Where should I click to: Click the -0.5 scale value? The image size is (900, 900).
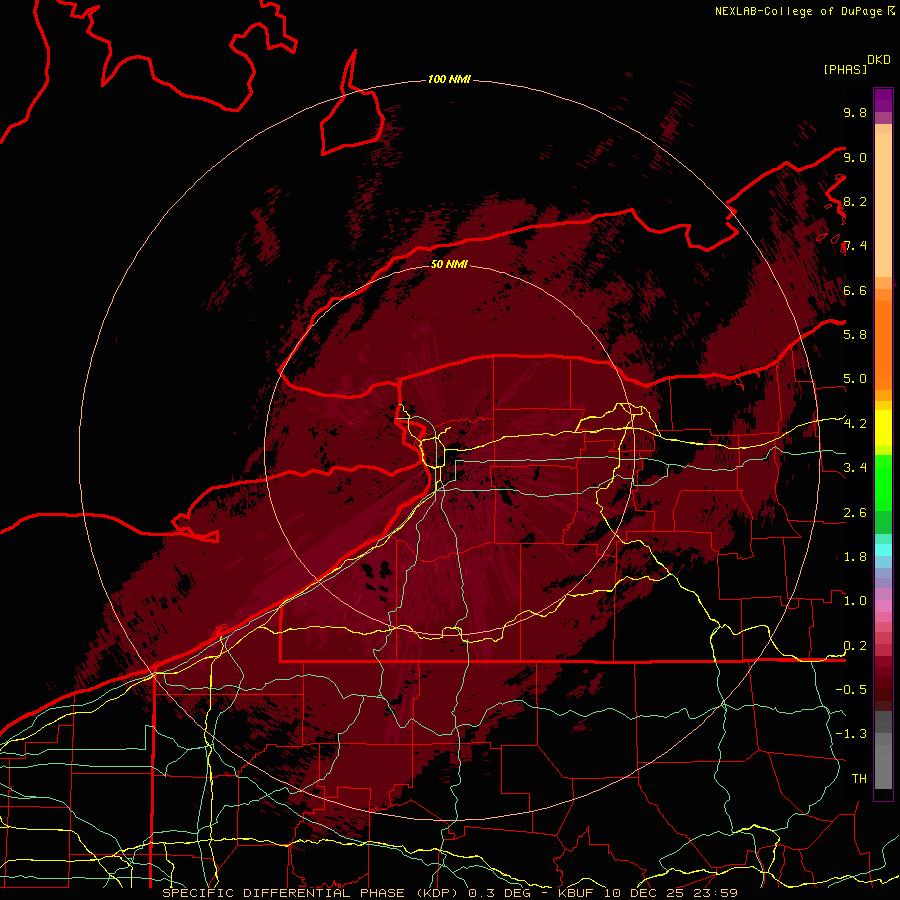coord(851,690)
